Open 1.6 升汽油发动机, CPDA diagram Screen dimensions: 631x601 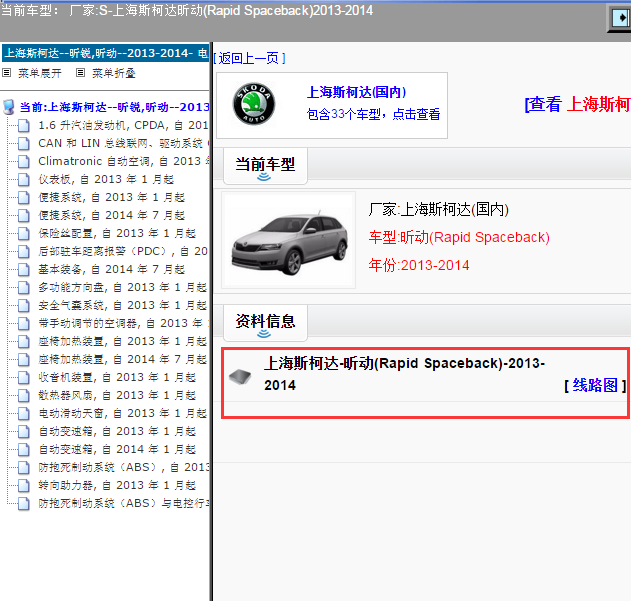point(123,126)
